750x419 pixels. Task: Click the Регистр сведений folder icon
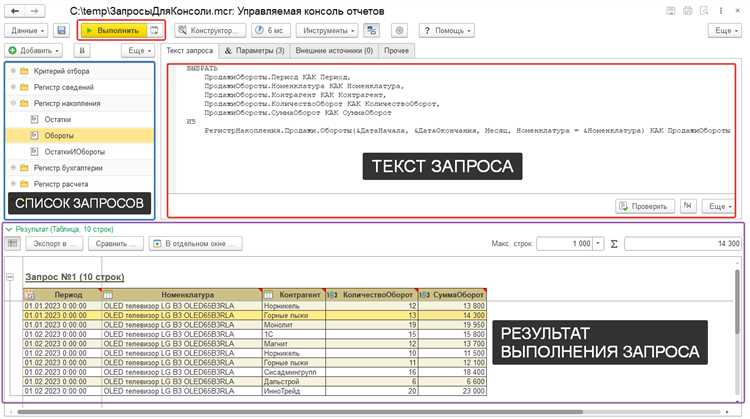point(24,87)
